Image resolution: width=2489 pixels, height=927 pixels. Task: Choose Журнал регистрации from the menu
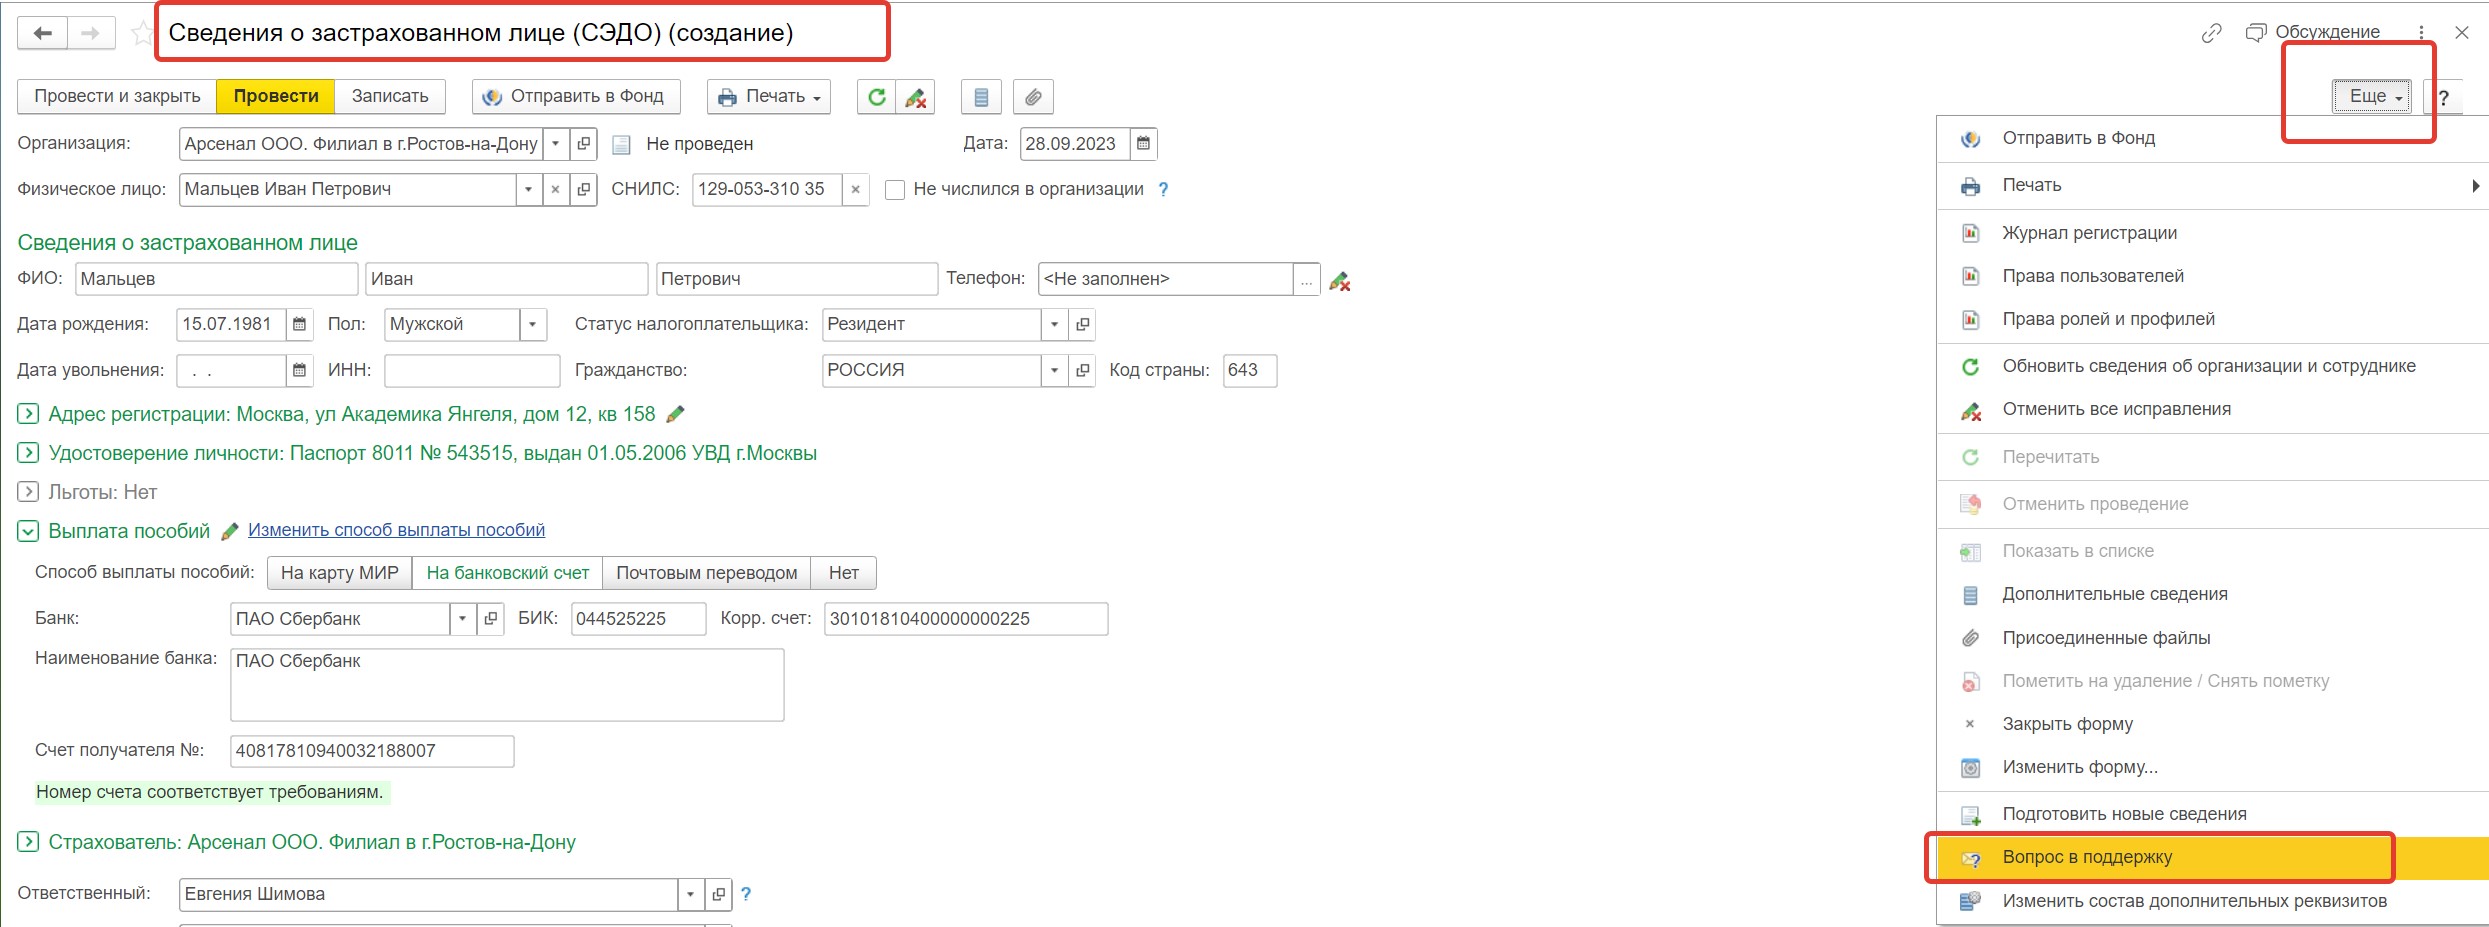click(2212, 233)
